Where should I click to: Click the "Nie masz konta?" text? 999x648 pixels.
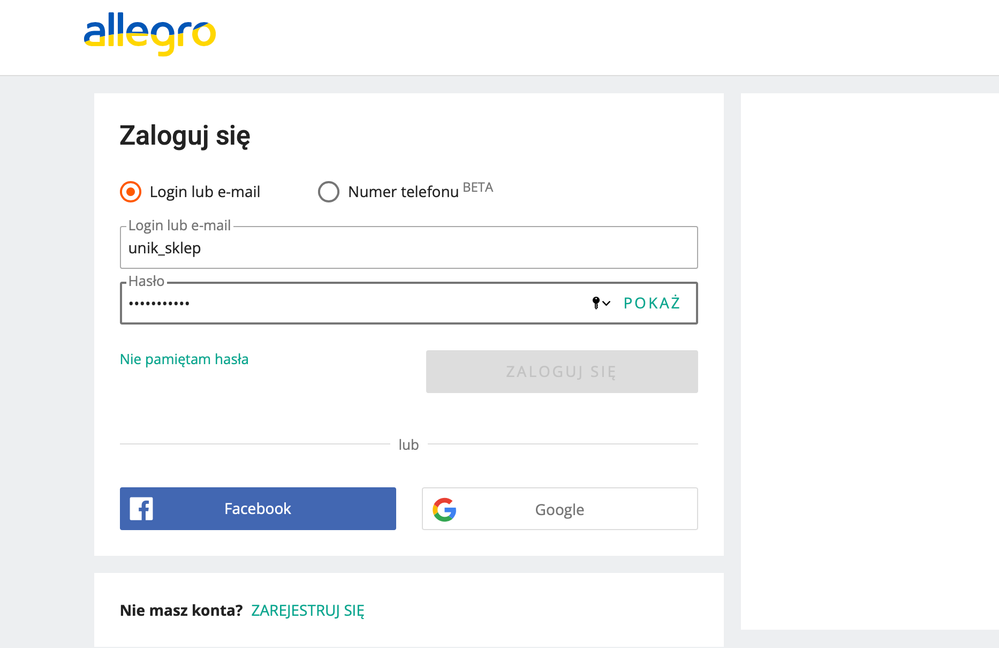click(181, 611)
